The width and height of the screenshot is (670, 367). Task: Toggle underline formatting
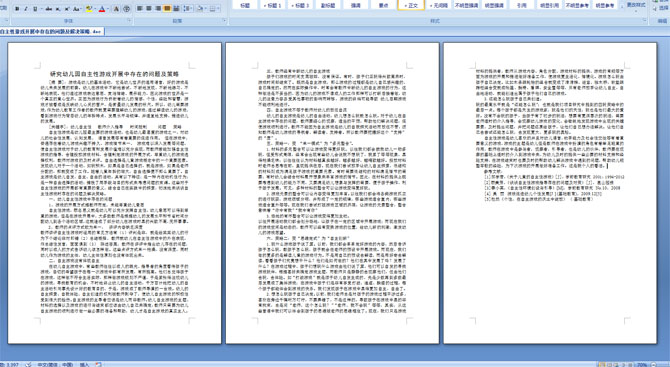coord(35,9)
